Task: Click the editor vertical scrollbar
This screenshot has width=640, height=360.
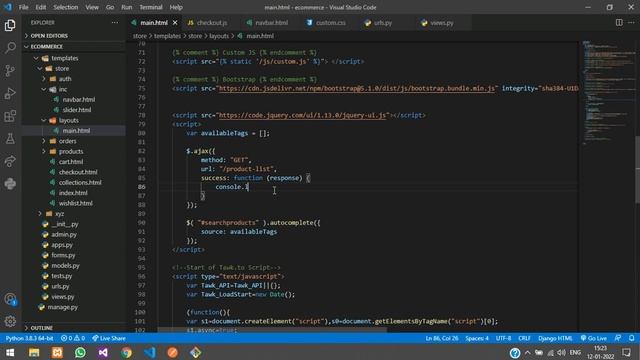Action: pos(637,169)
